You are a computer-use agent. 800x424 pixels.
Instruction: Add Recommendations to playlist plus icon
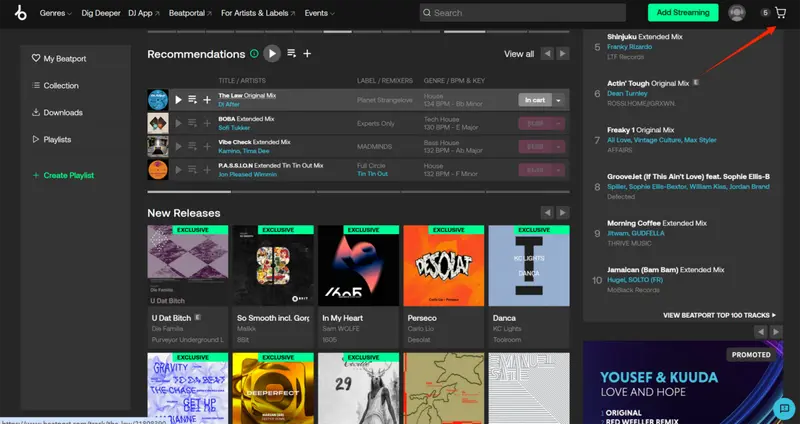[307, 54]
